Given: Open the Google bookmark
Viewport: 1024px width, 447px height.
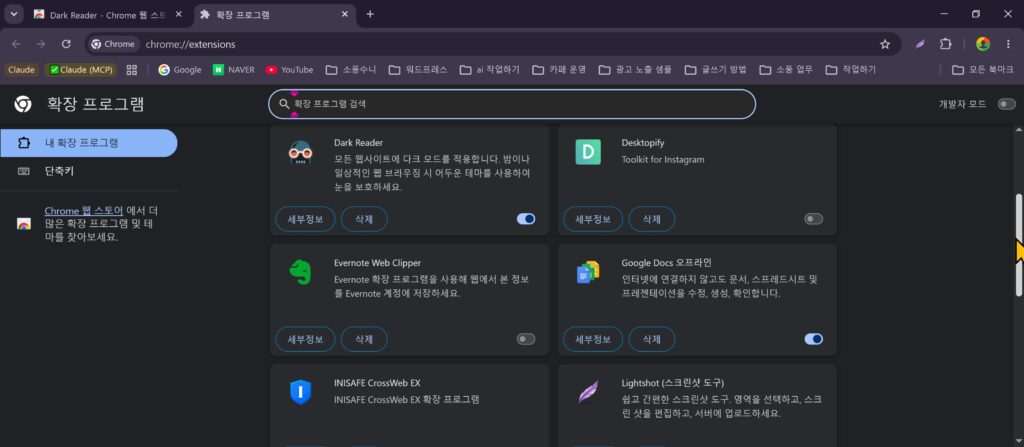Looking at the screenshot, I should 180,69.
